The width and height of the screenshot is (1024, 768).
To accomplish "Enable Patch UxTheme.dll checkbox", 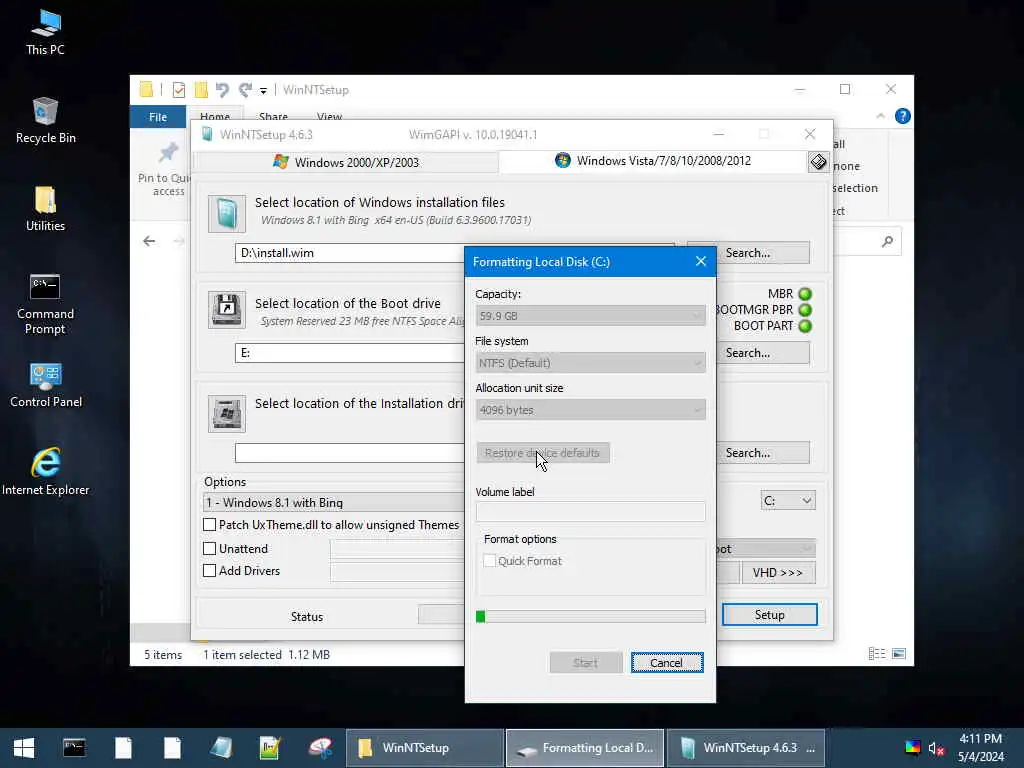I will [x=210, y=524].
